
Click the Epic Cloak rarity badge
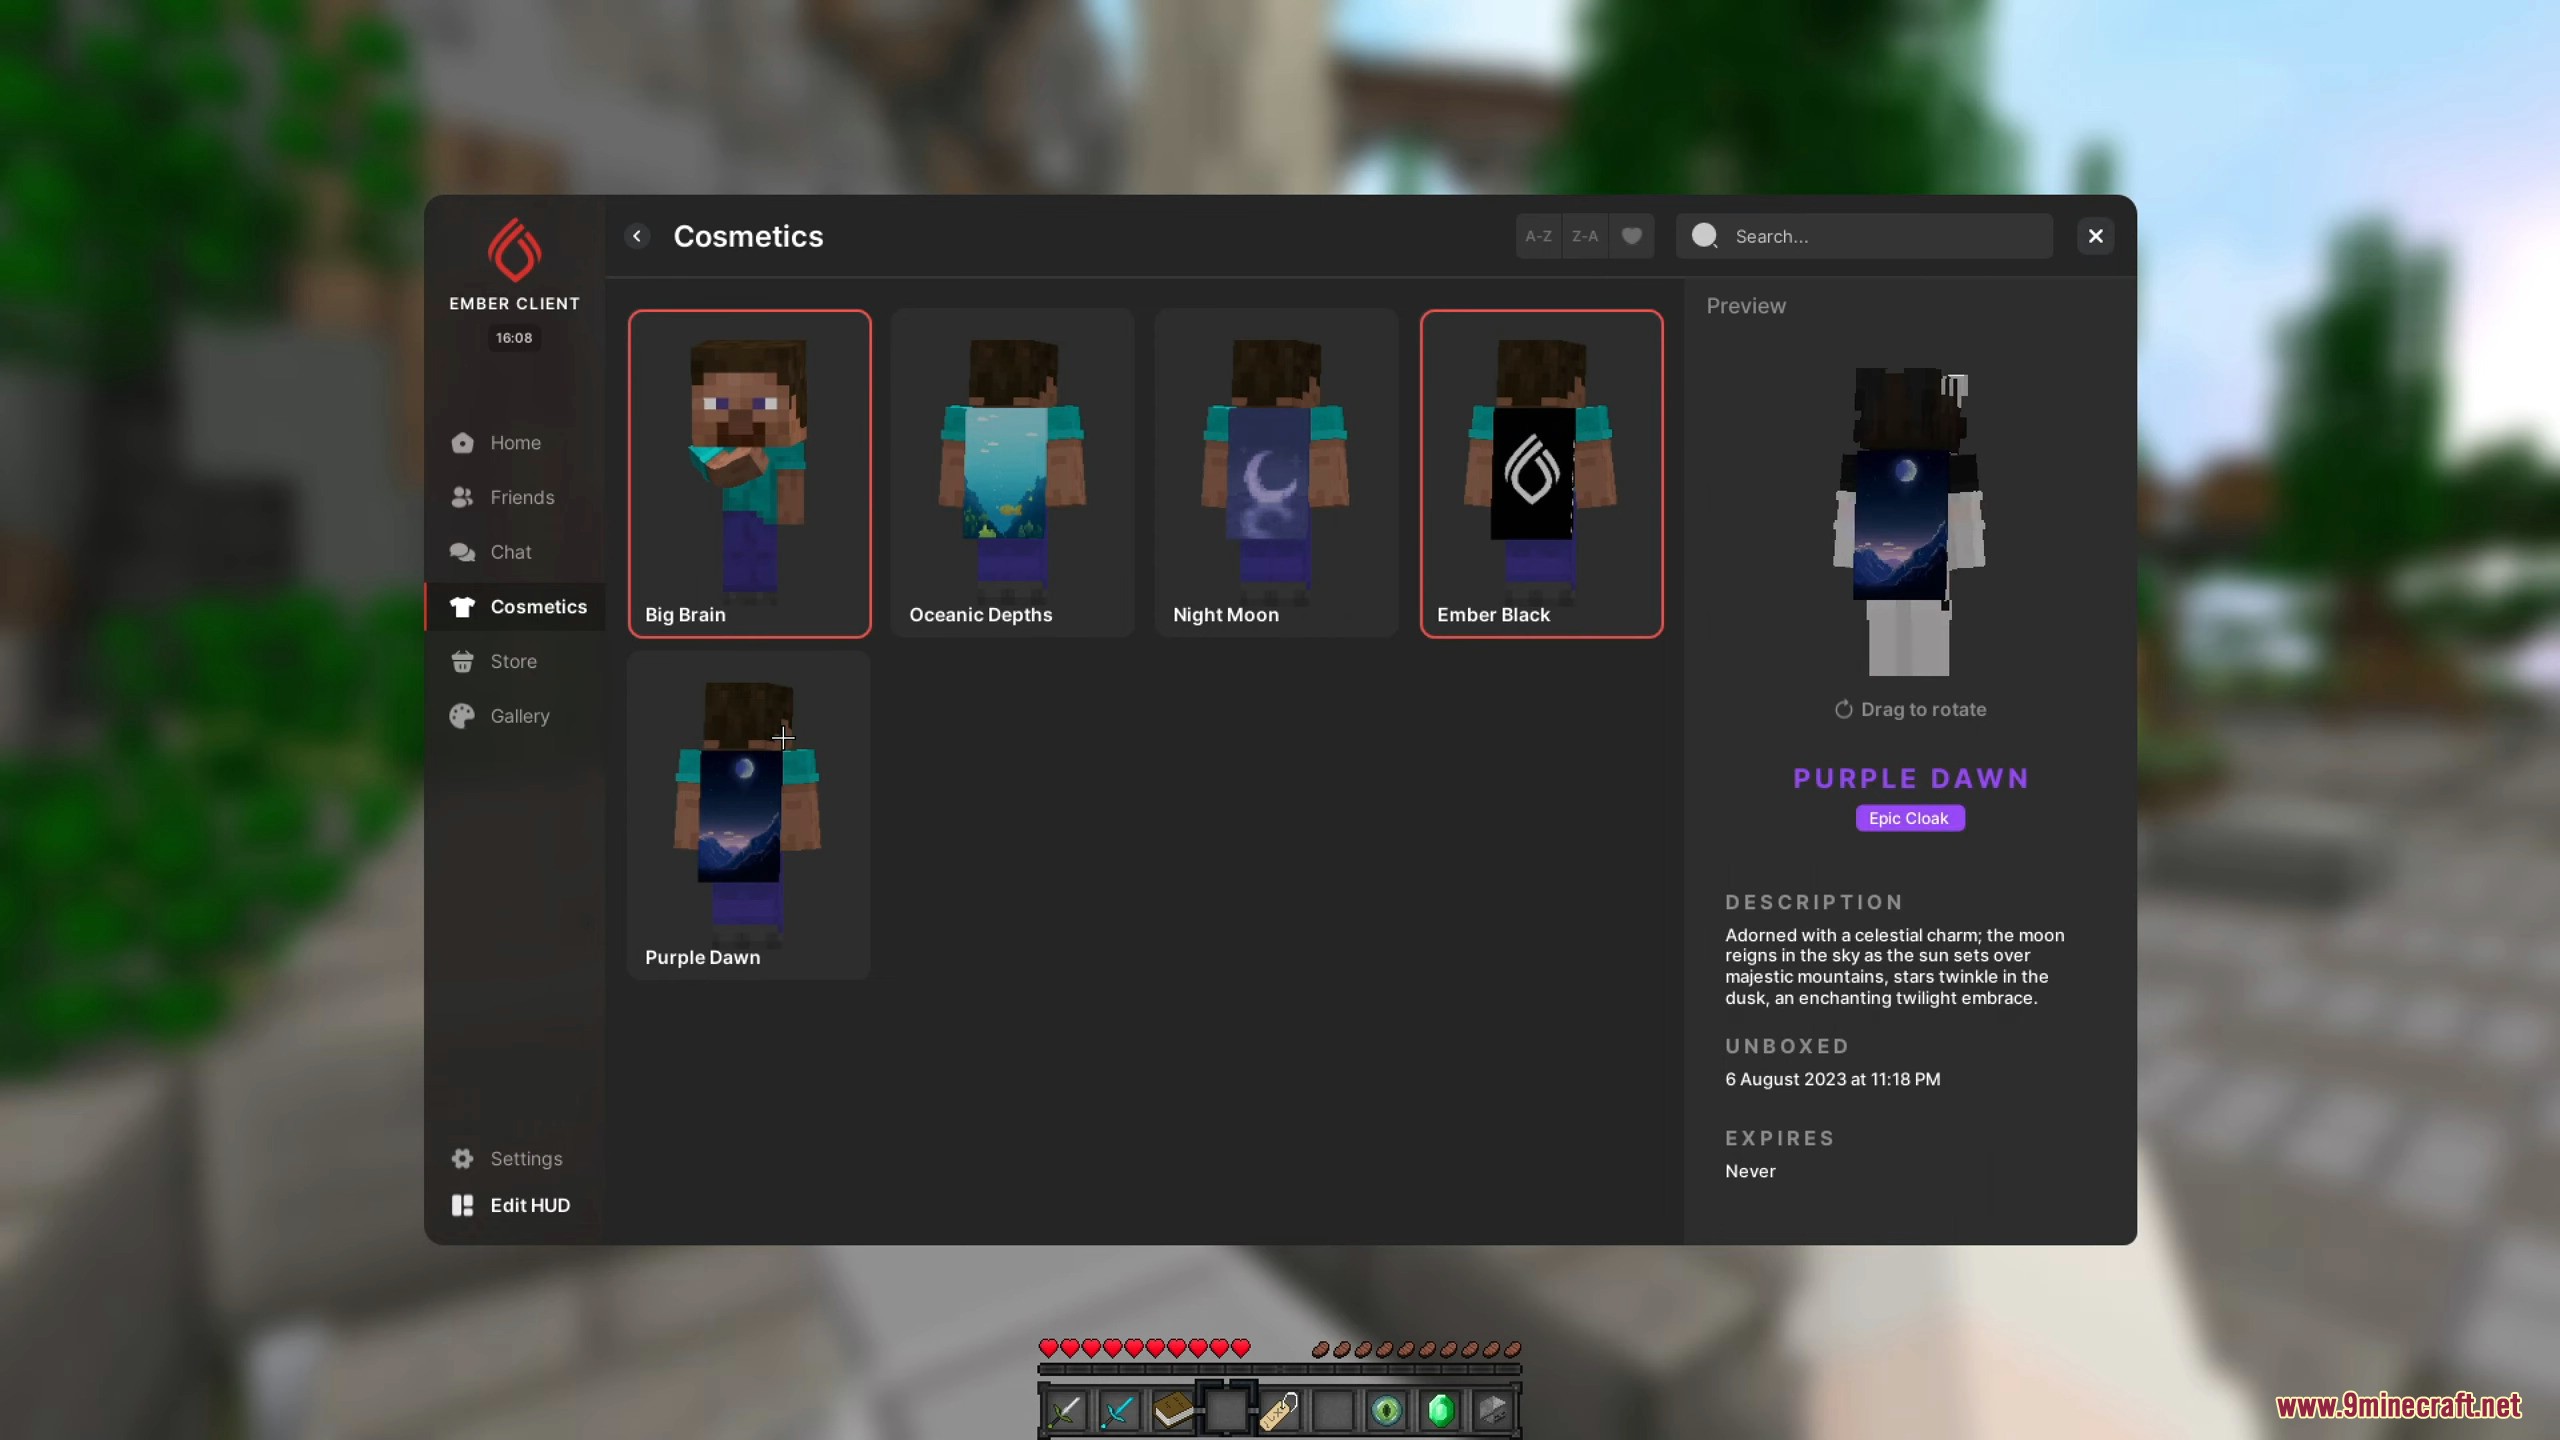click(1909, 819)
